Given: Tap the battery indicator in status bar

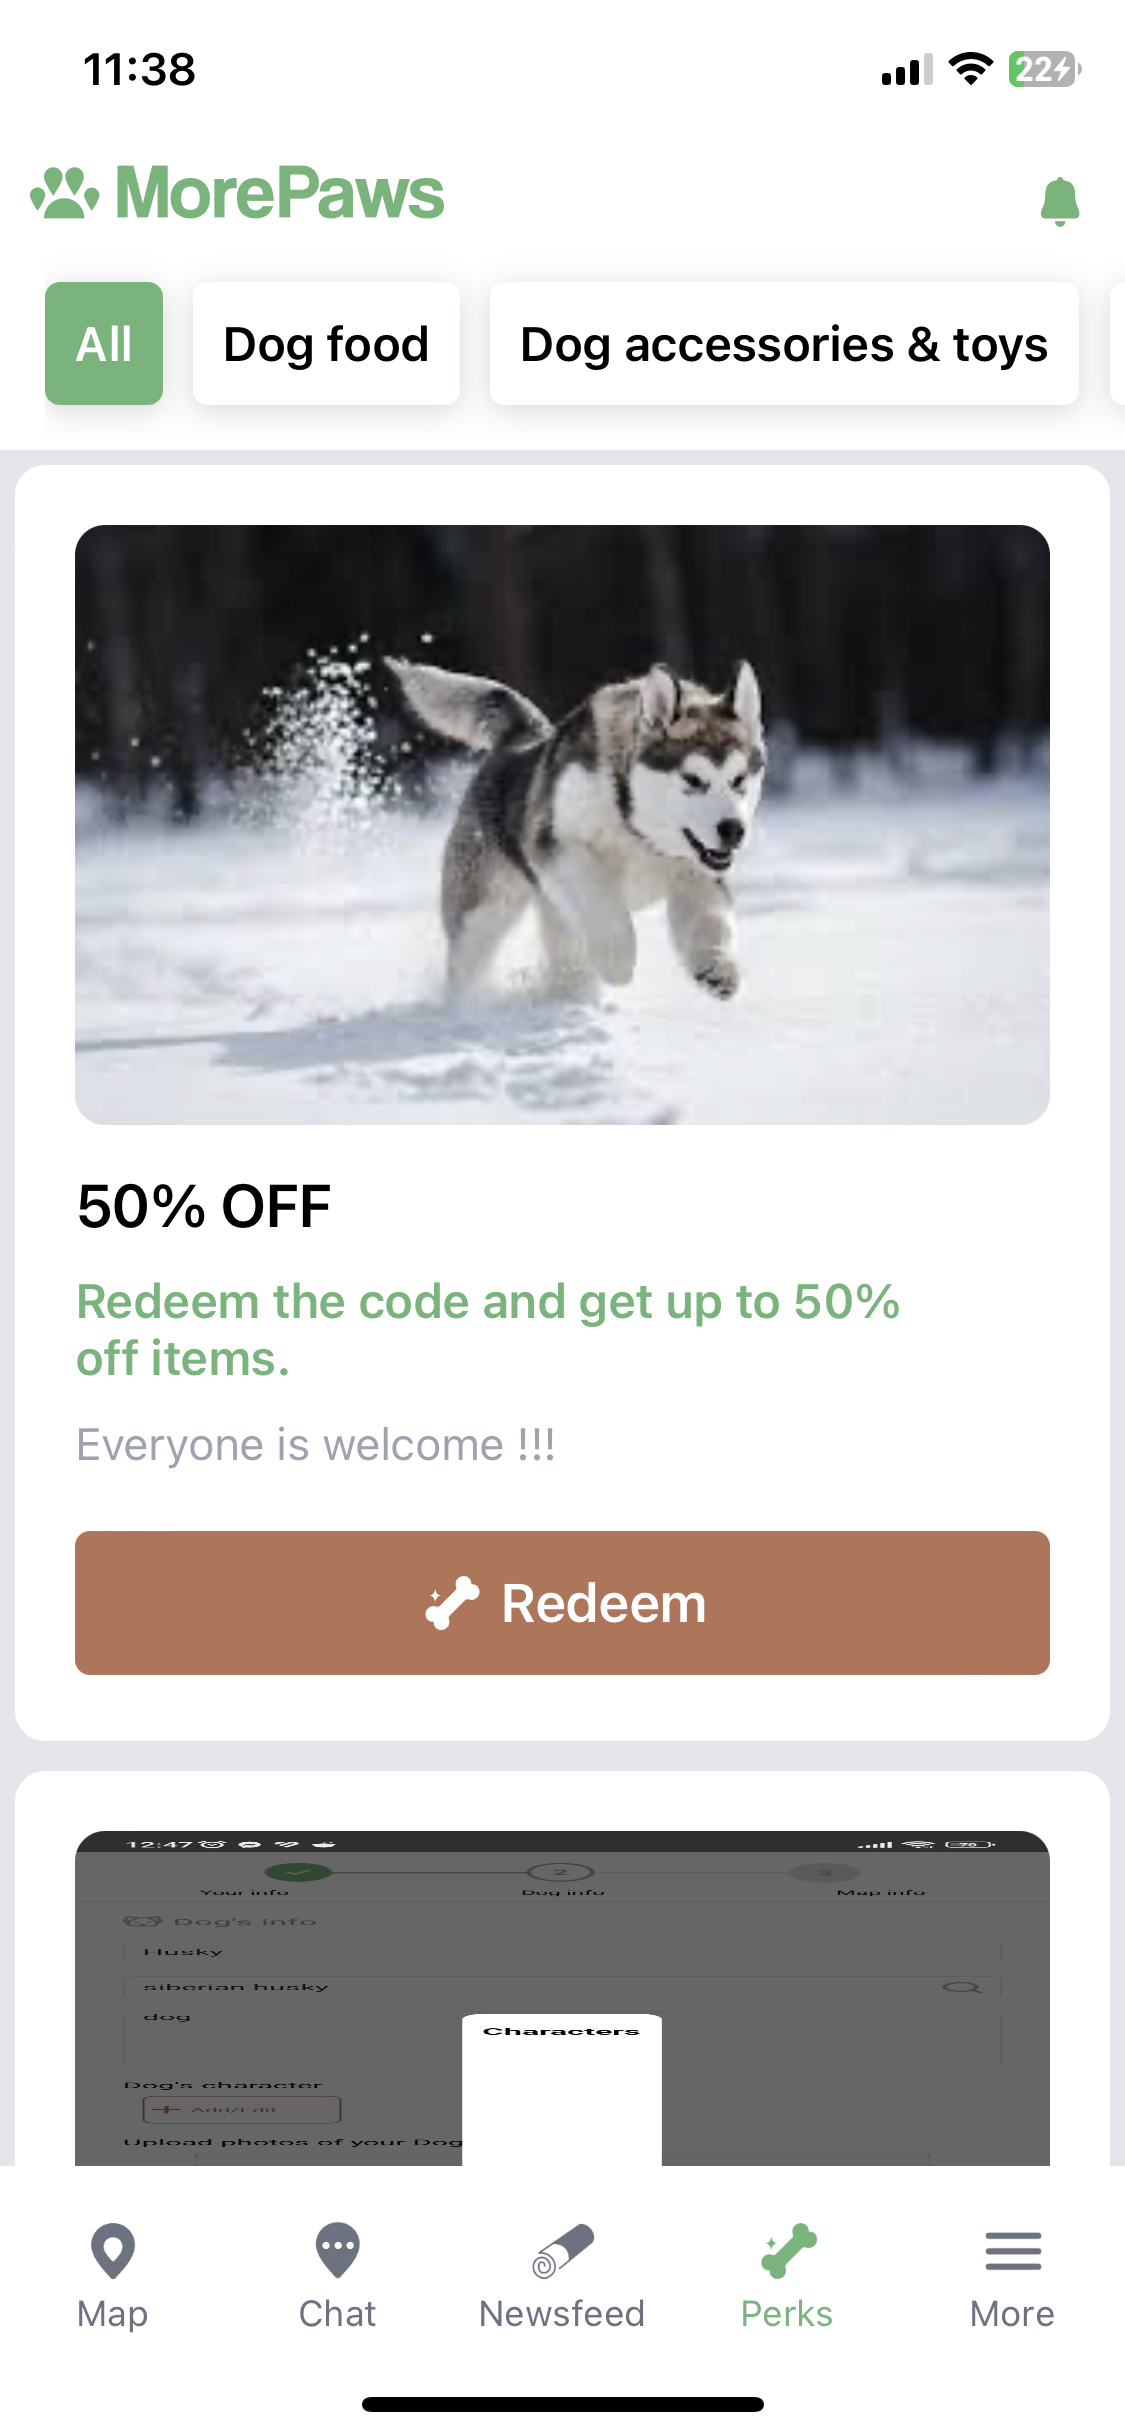Looking at the screenshot, I should pyautogui.click(x=1044, y=69).
